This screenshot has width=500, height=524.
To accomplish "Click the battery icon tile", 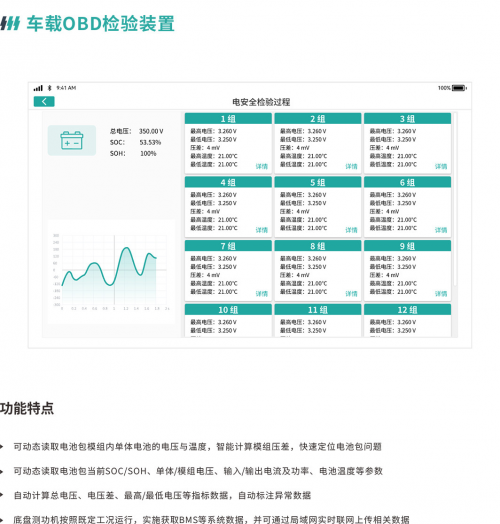I will (72, 140).
